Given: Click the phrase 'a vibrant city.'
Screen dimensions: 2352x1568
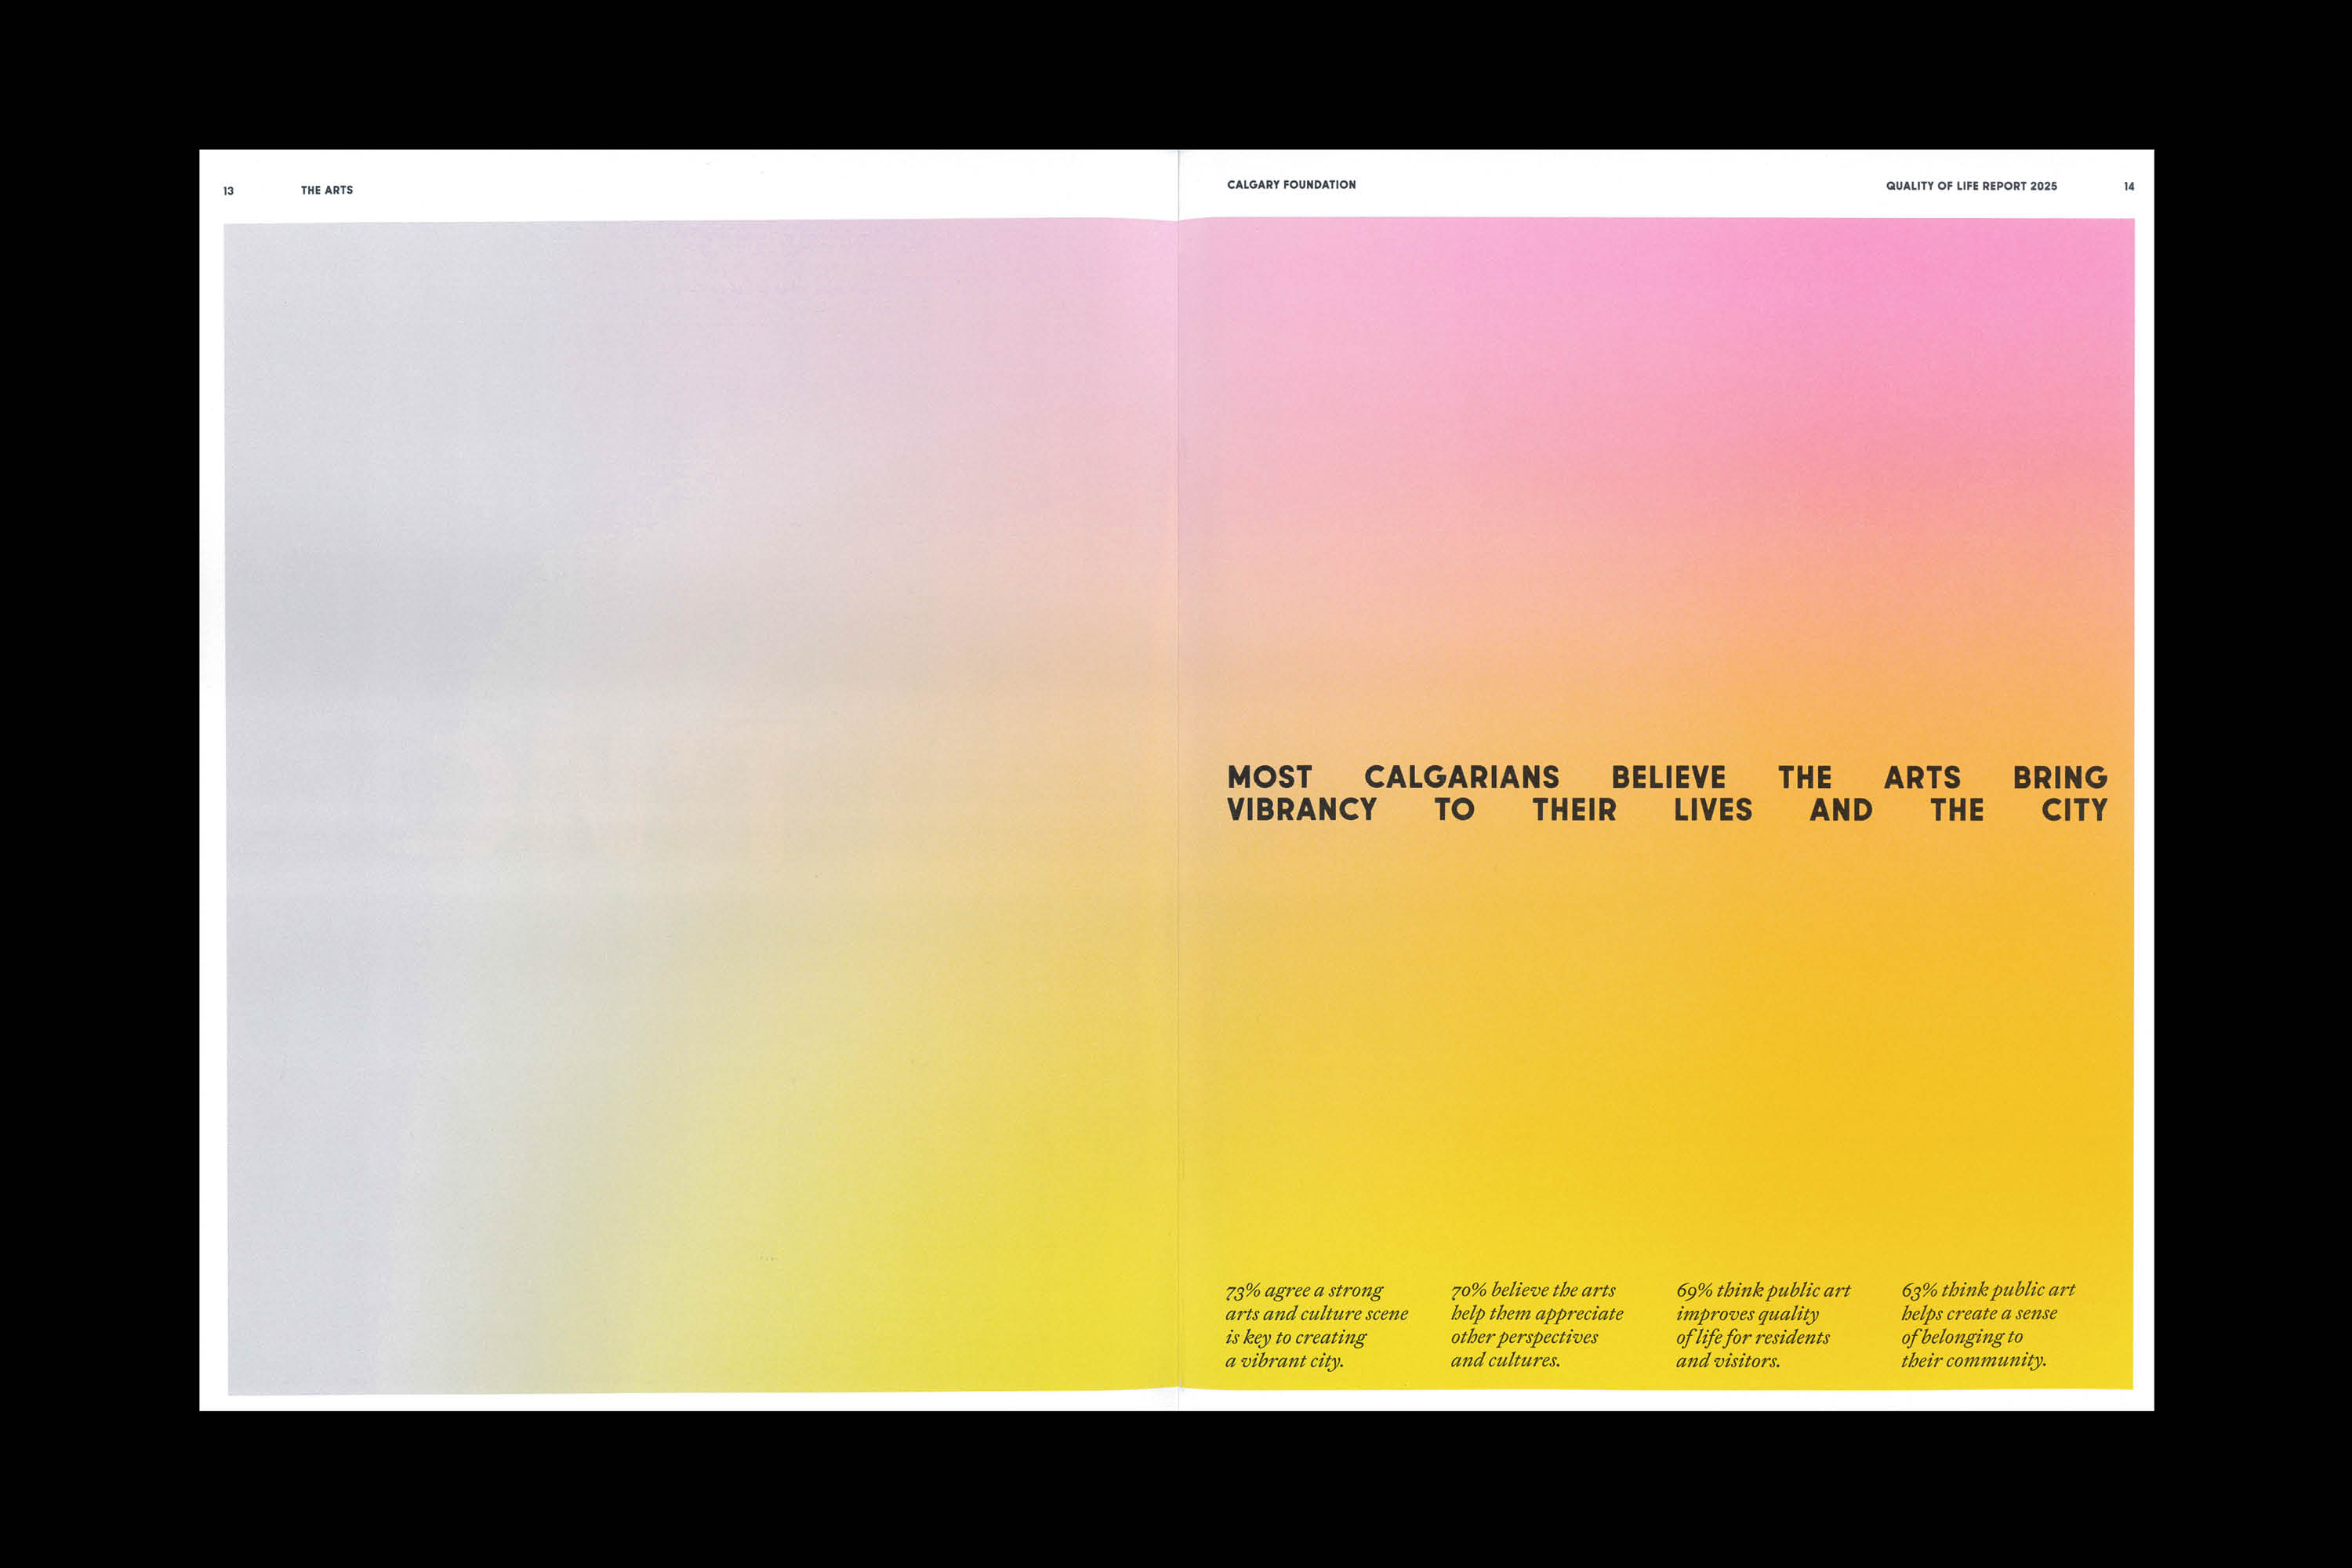Looking at the screenshot, I should click(x=1284, y=1361).
